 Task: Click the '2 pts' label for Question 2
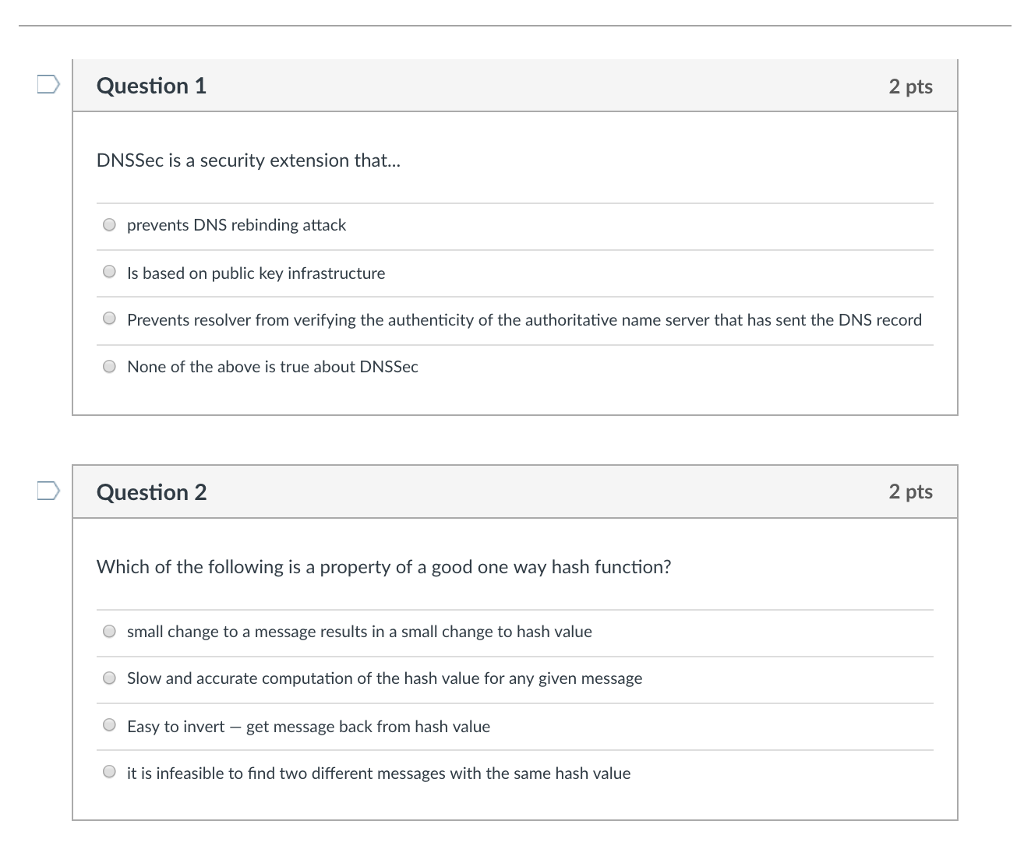[911, 492]
